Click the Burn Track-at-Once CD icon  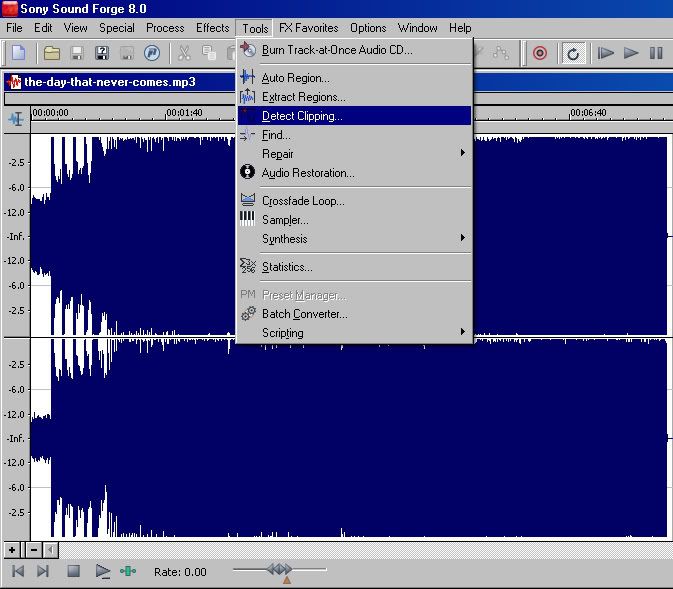pyautogui.click(x=248, y=50)
